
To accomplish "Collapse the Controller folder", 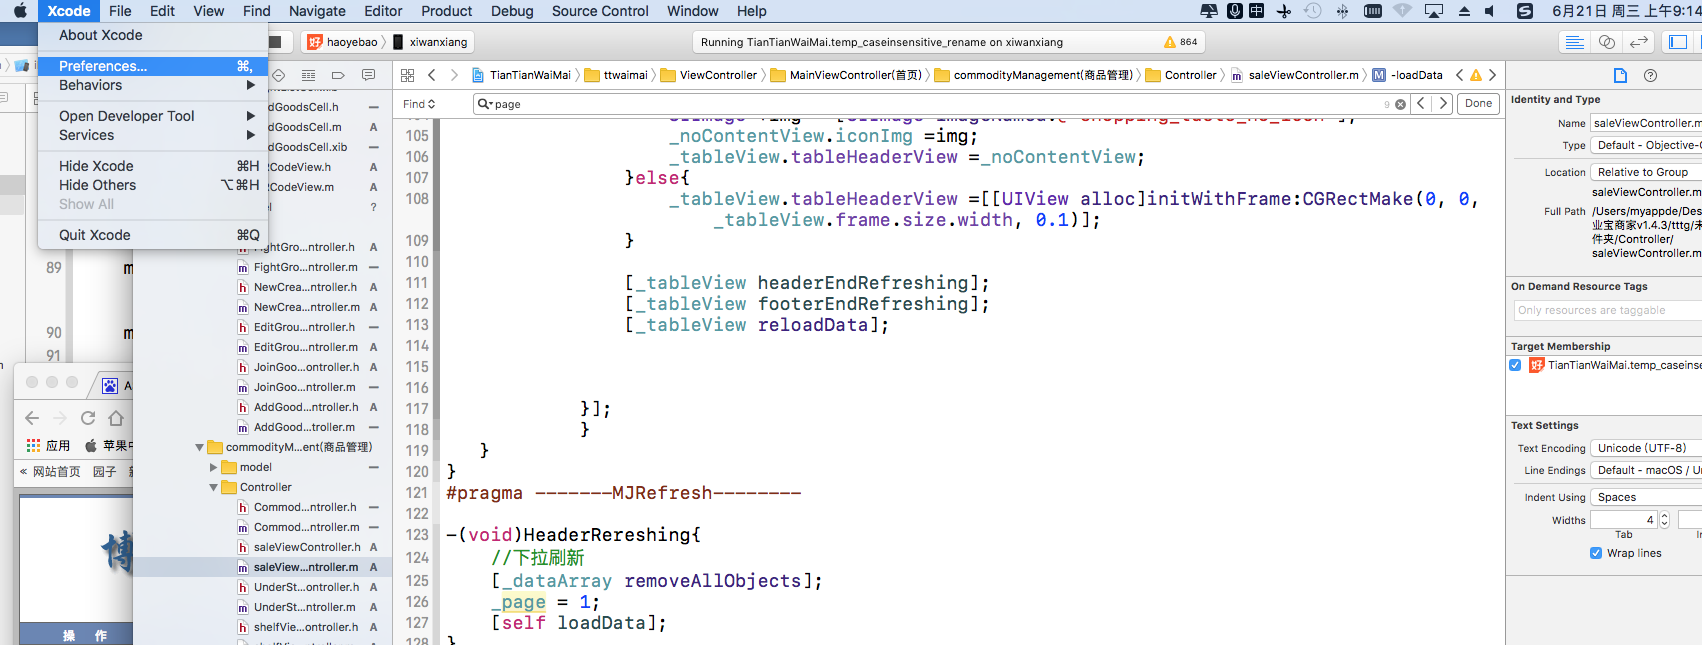I will (x=213, y=487).
